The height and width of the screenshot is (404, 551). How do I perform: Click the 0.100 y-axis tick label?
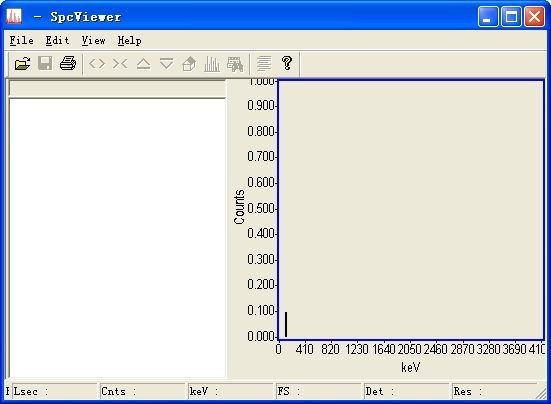click(x=261, y=311)
